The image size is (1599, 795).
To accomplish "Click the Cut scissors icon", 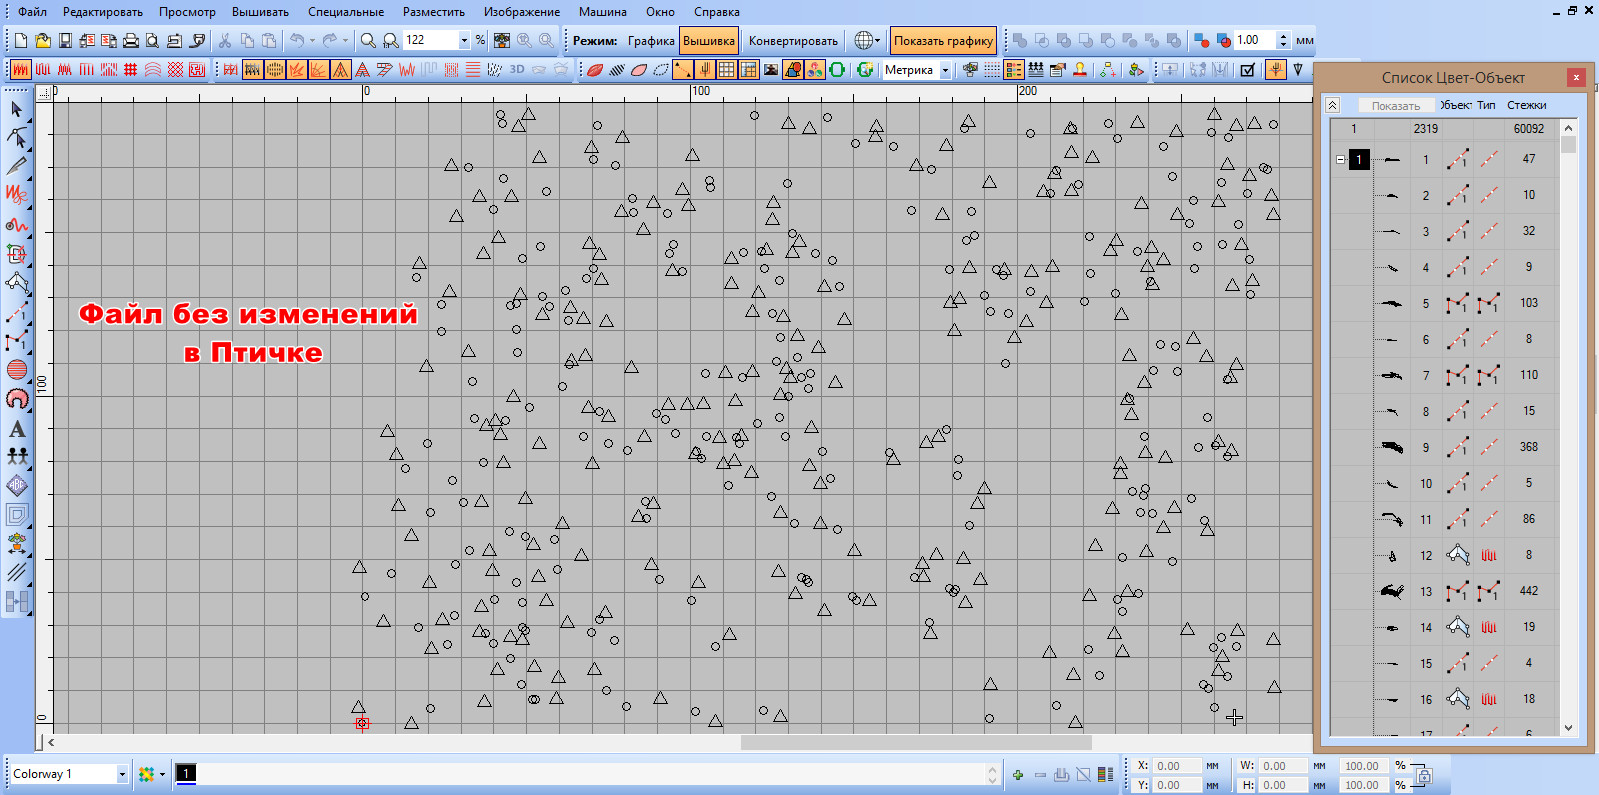I will 225,41.
